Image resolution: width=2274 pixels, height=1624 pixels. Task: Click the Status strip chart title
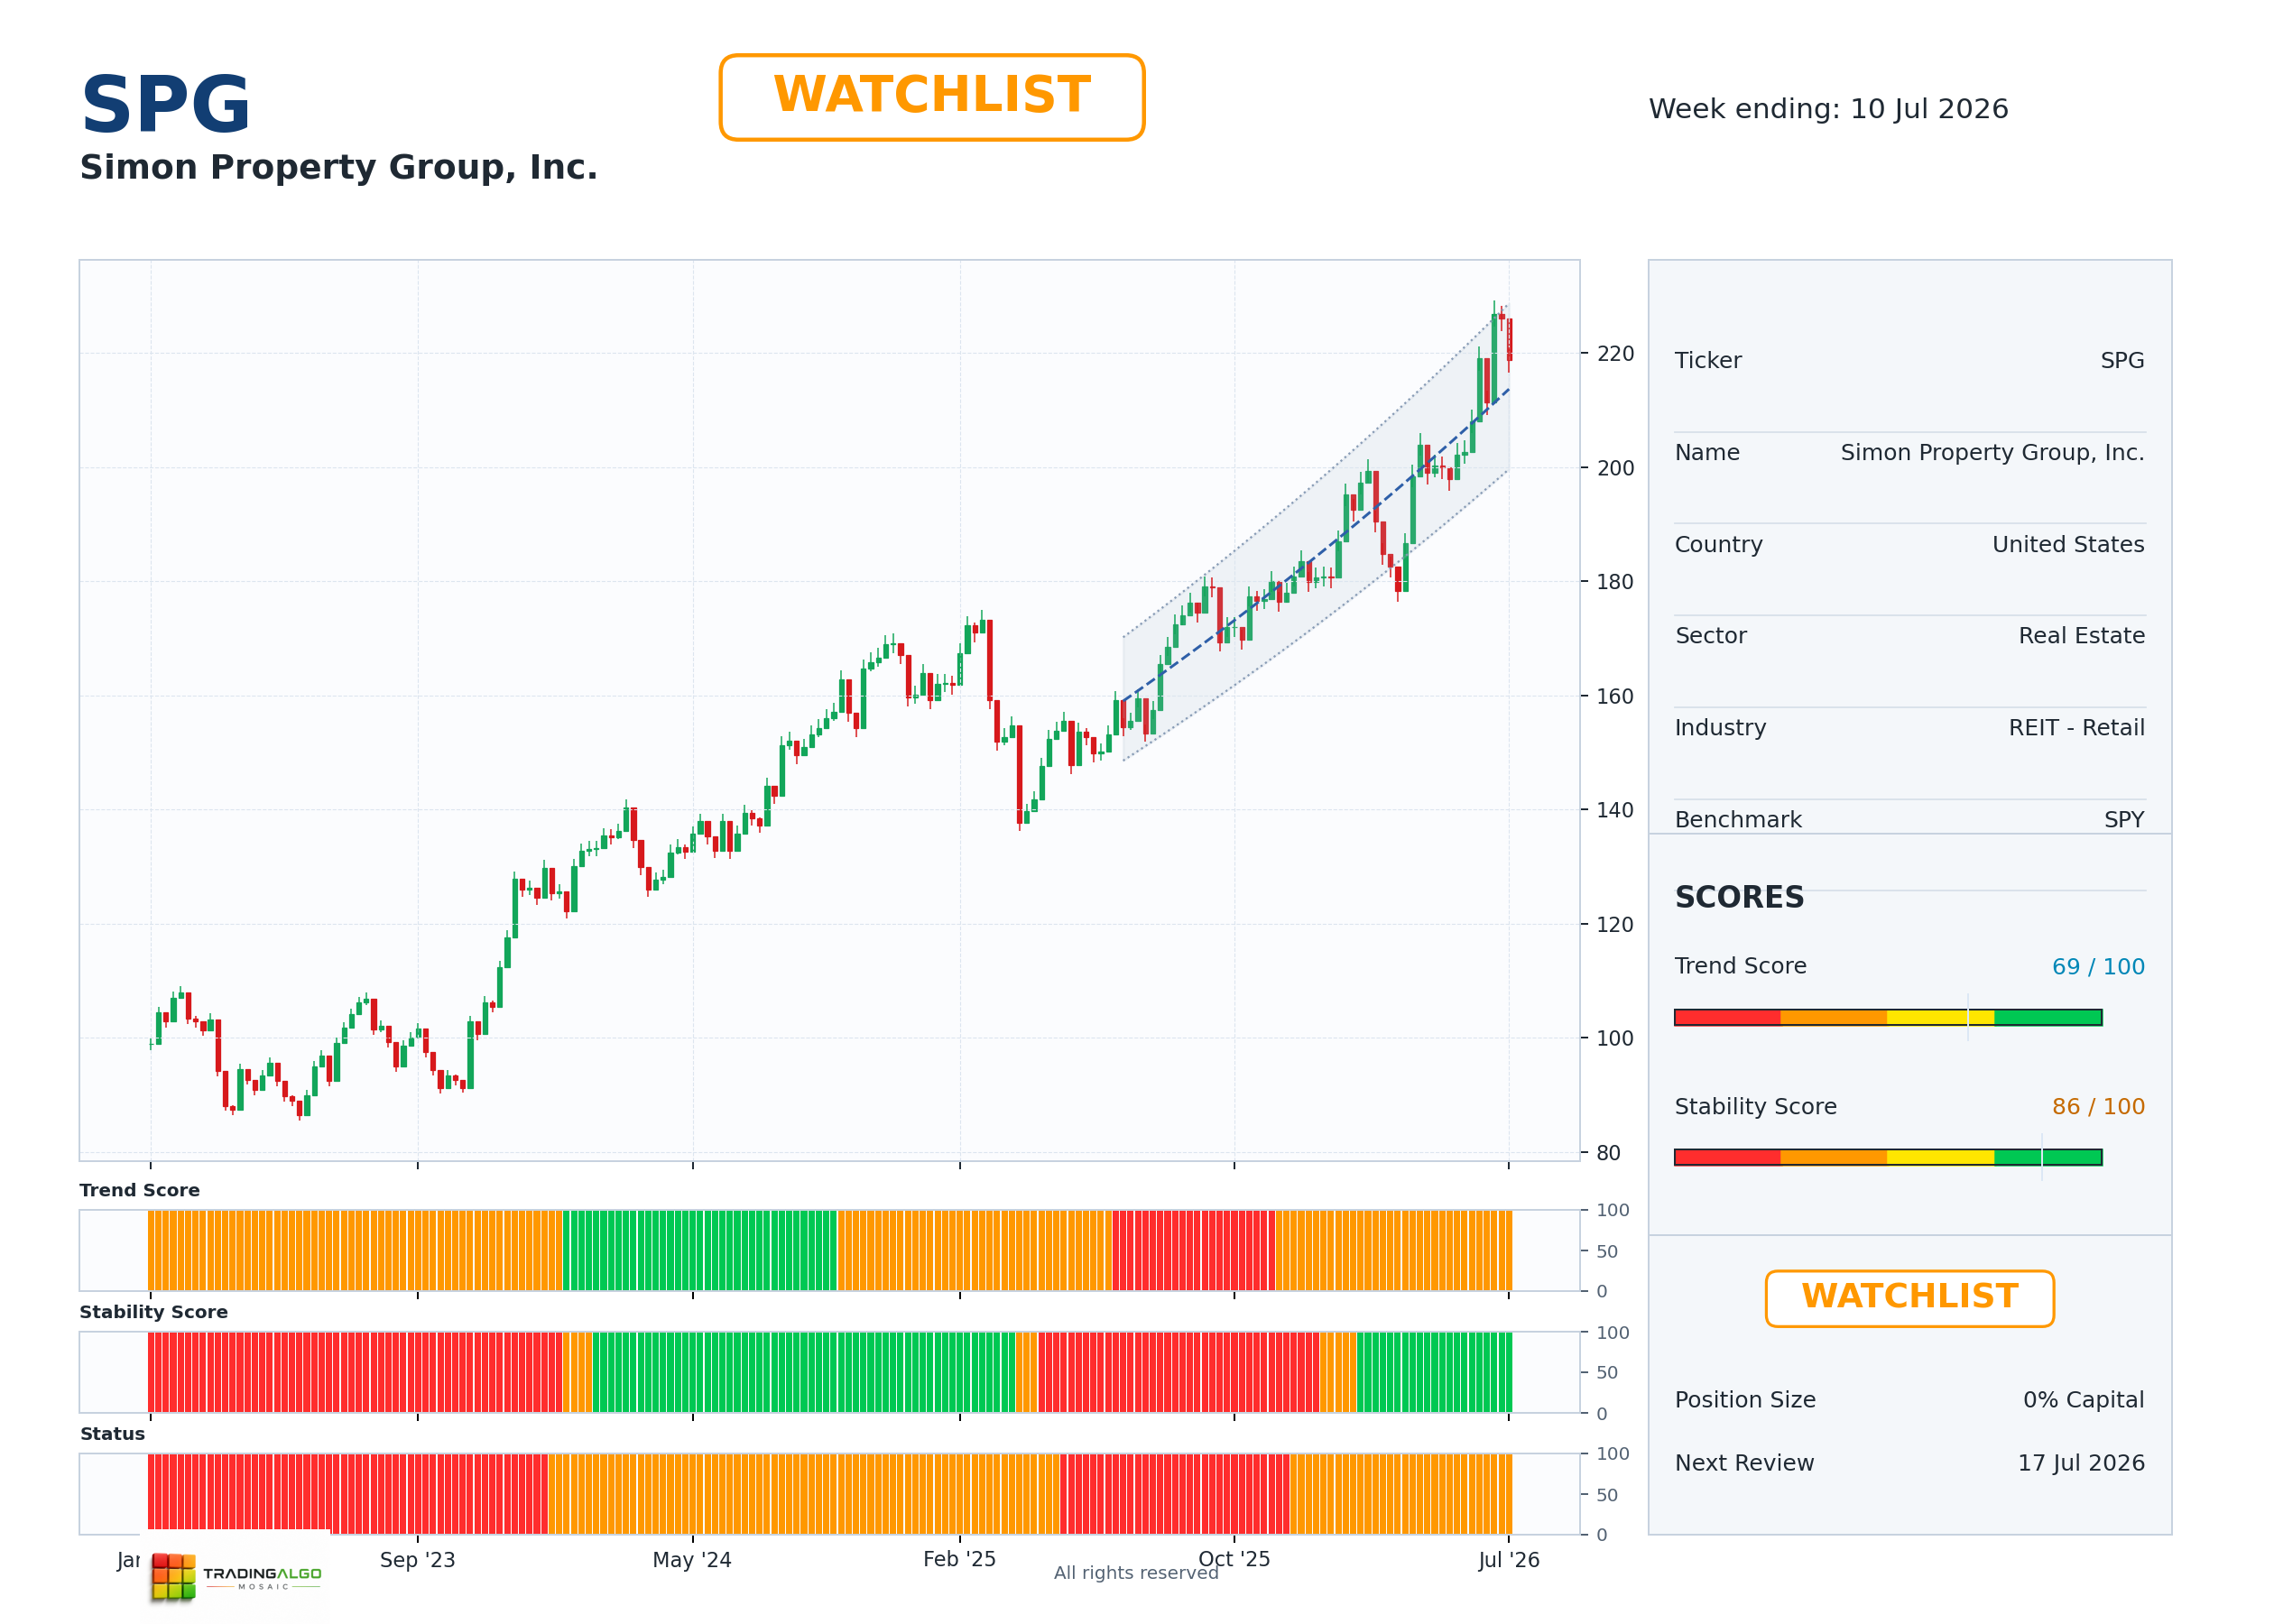pyautogui.click(x=112, y=1434)
